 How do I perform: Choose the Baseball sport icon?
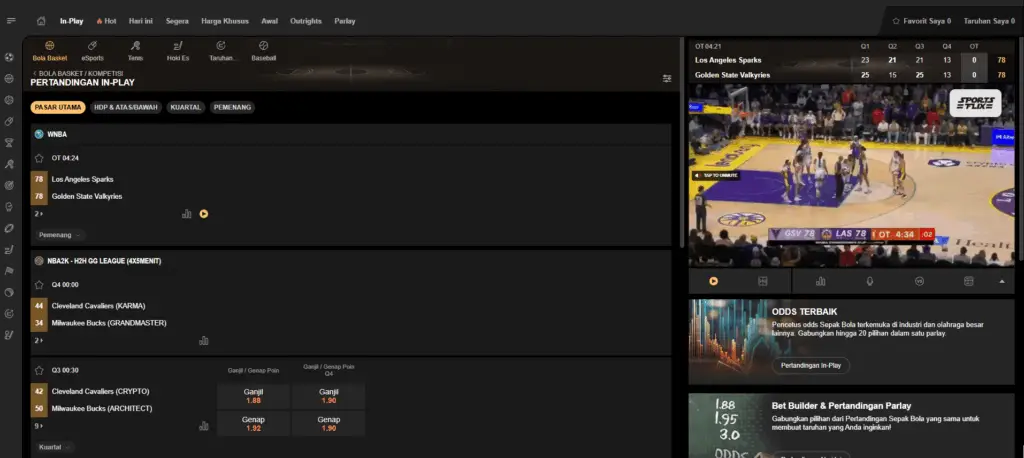coord(263,50)
